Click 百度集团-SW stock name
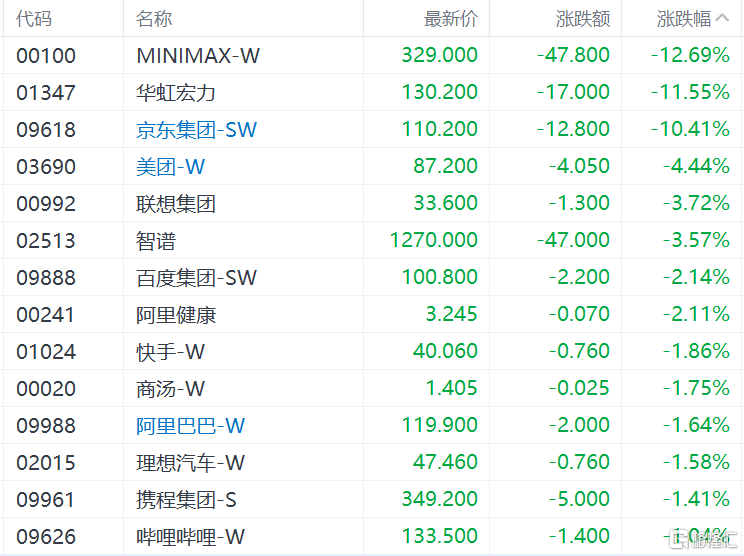744x556 pixels. pos(196,278)
